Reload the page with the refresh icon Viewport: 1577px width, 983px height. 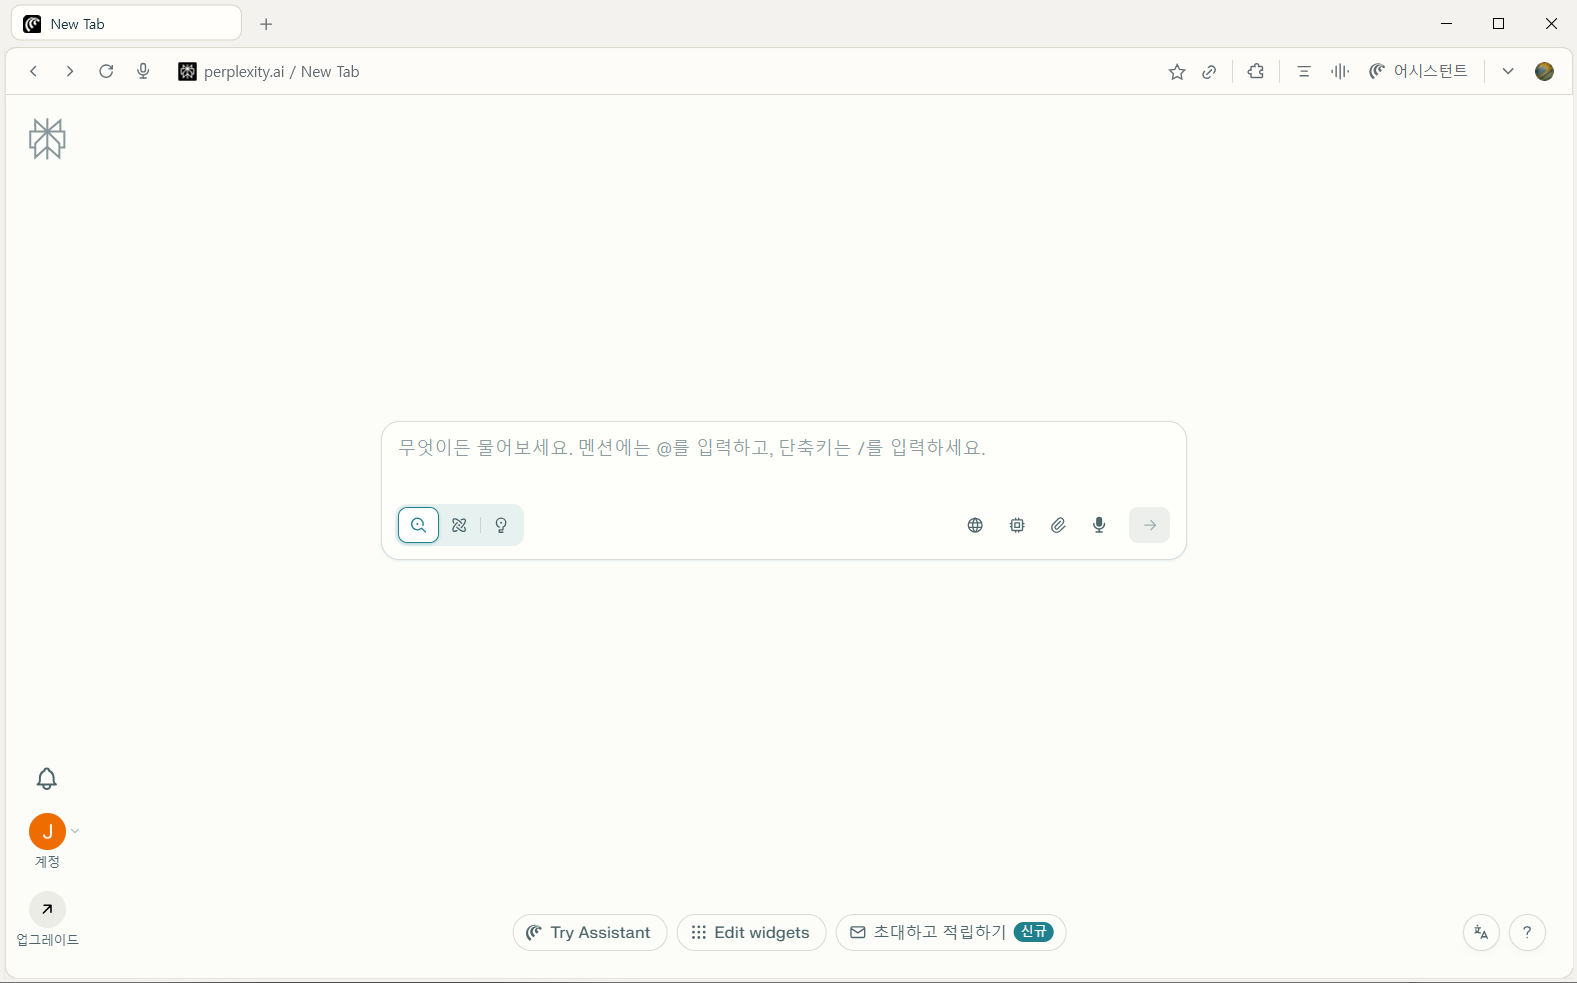click(x=106, y=71)
